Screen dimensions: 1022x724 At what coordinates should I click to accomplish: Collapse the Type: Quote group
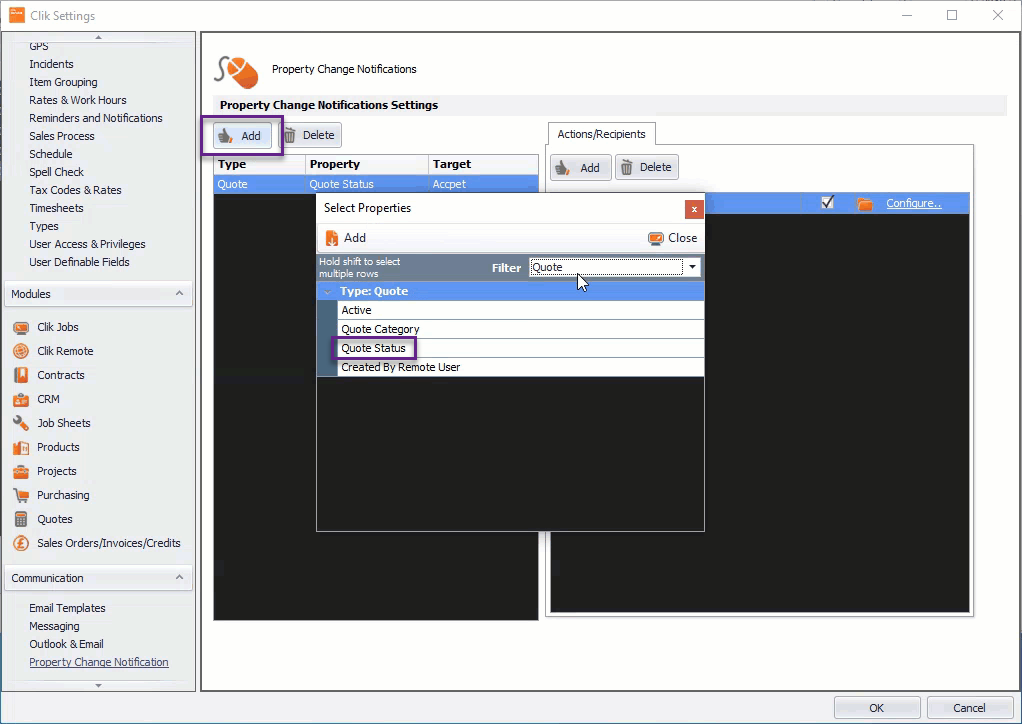(327, 291)
